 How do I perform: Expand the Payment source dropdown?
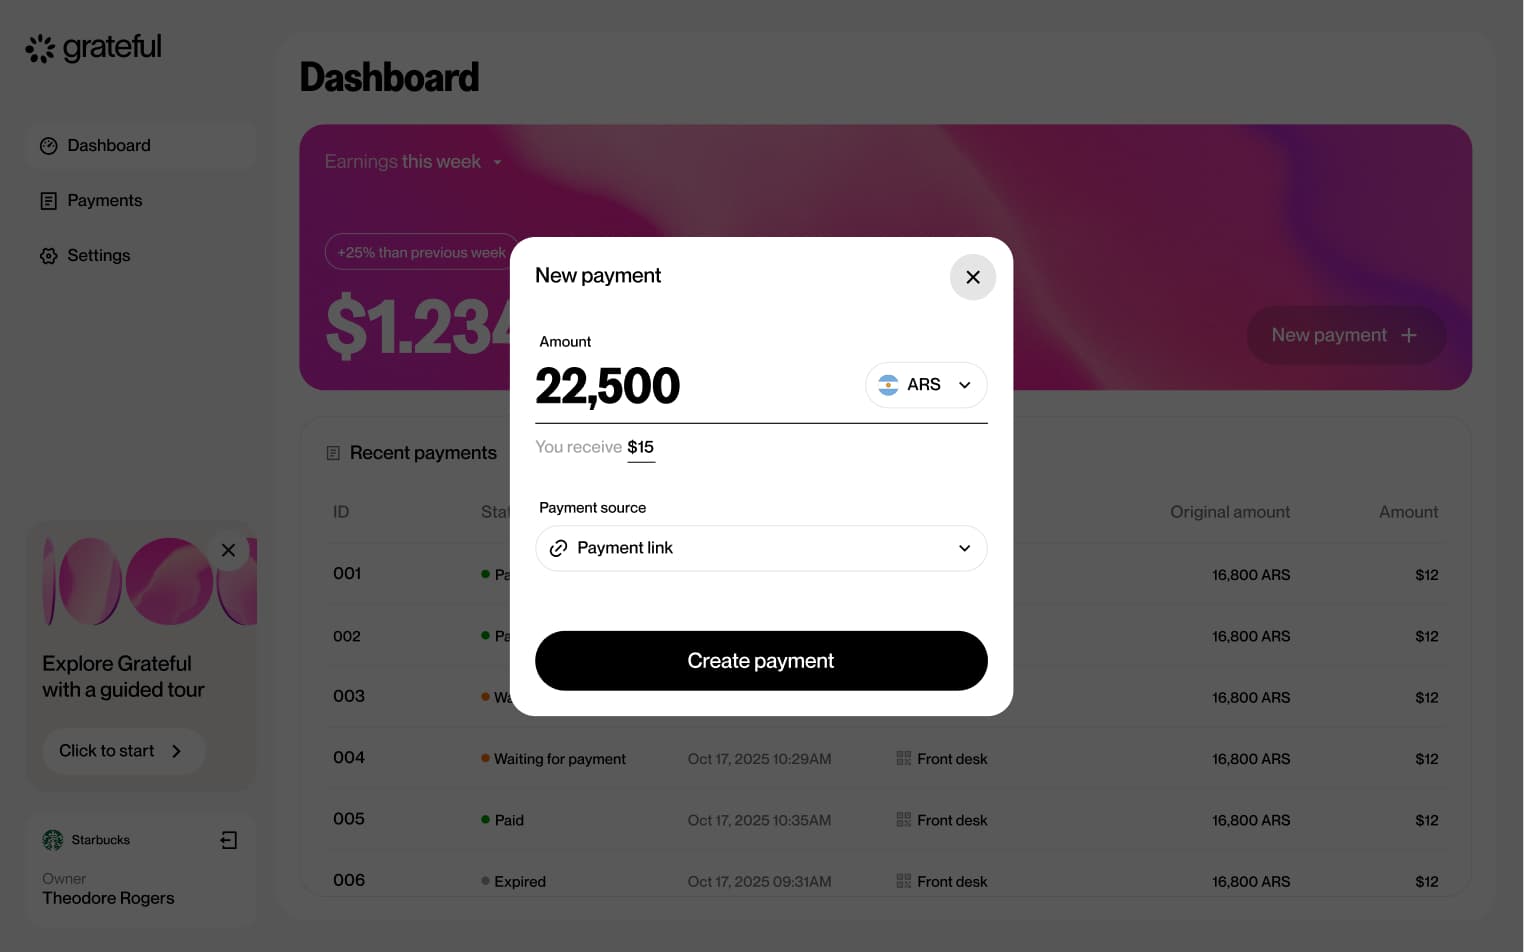[761, 548]
